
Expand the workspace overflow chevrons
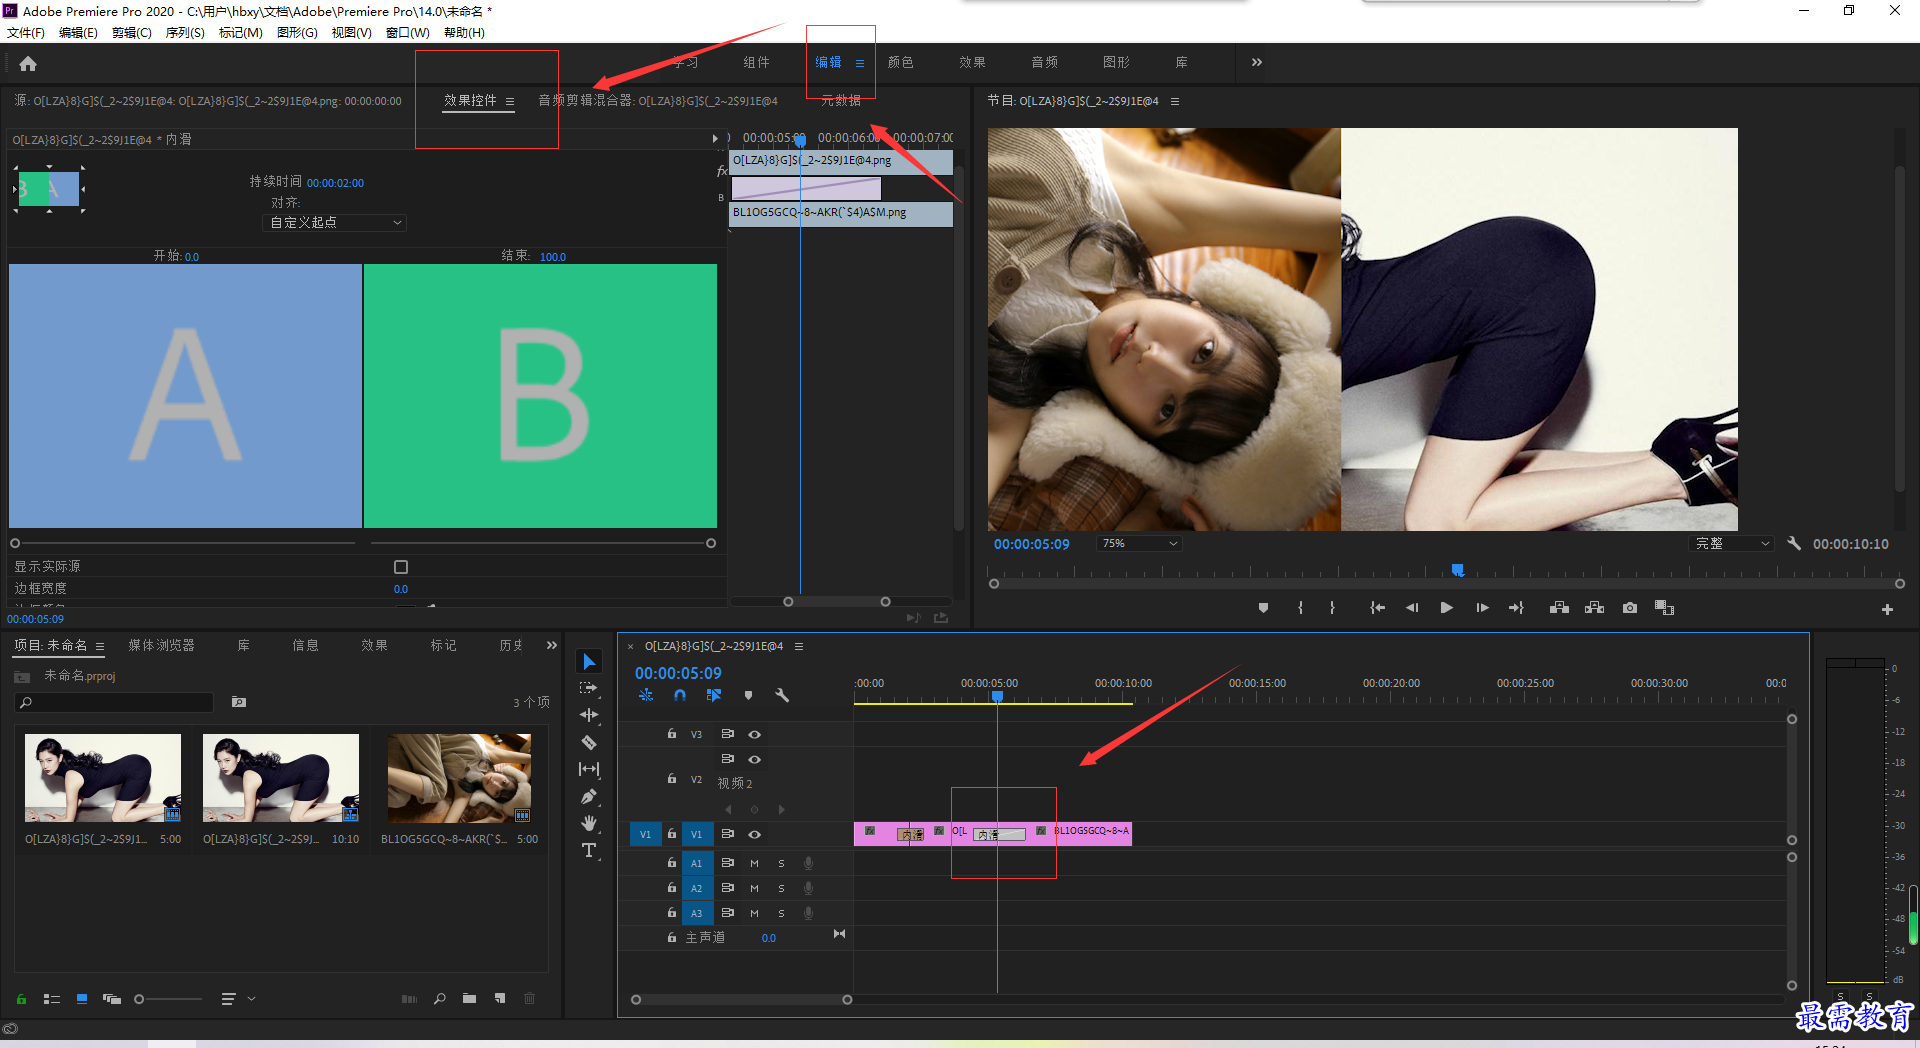coord(1257,62)
